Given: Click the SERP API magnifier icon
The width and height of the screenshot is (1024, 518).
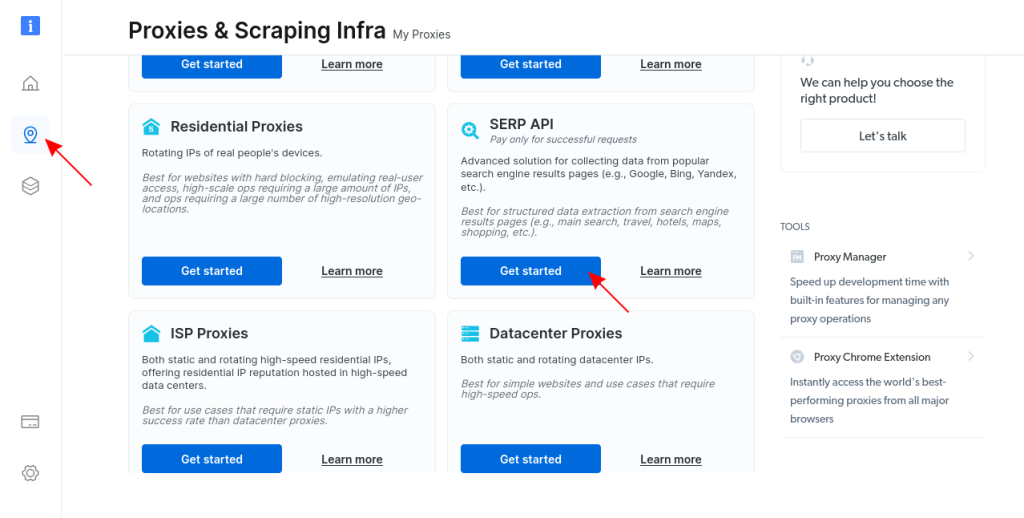Looking at the screenshot, I should (x=470, y=130).
